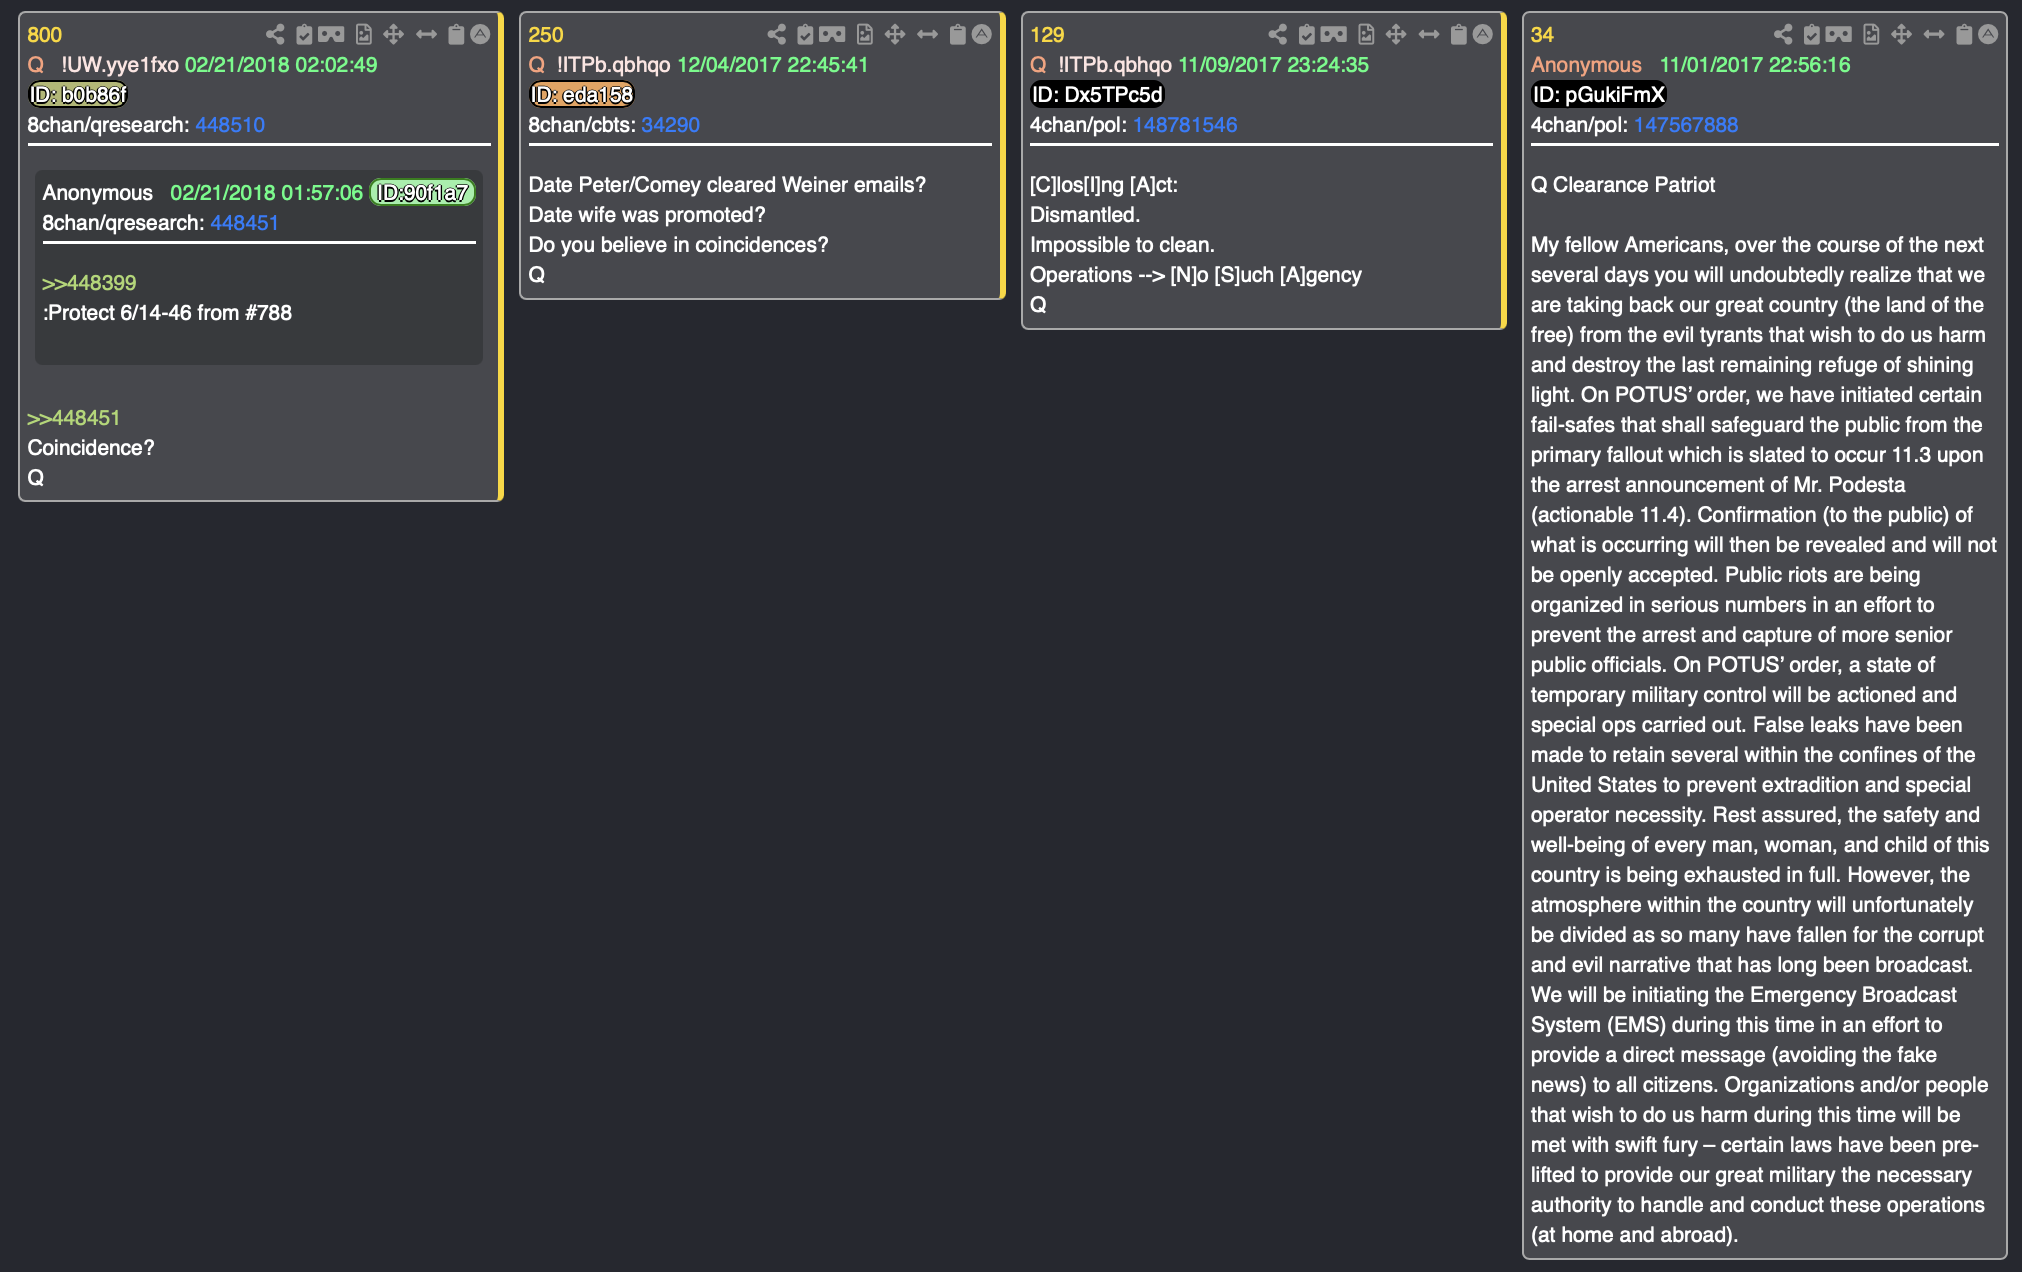This screenshot has width=2022, height=1272.
Task: Click clipboard-check icon on post 34
Action: click(1812, 35)
